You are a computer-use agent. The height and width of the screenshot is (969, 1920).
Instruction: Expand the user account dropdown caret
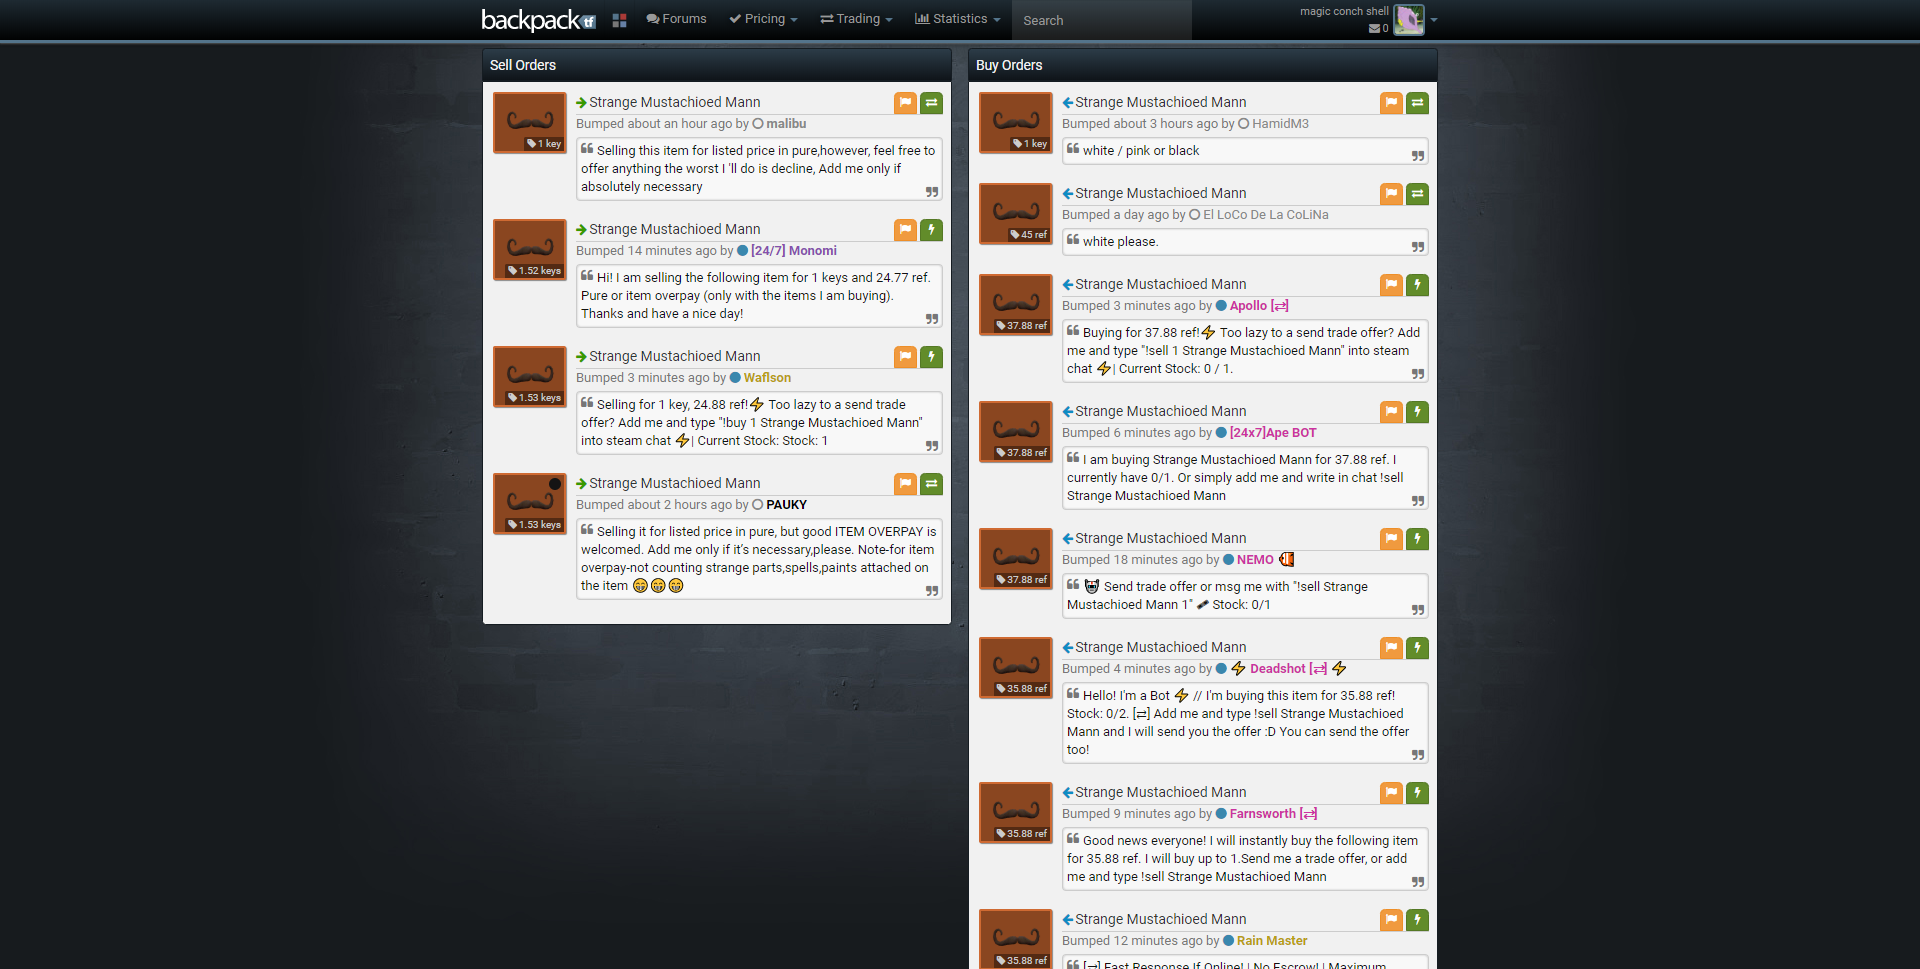coord(1434,20)
